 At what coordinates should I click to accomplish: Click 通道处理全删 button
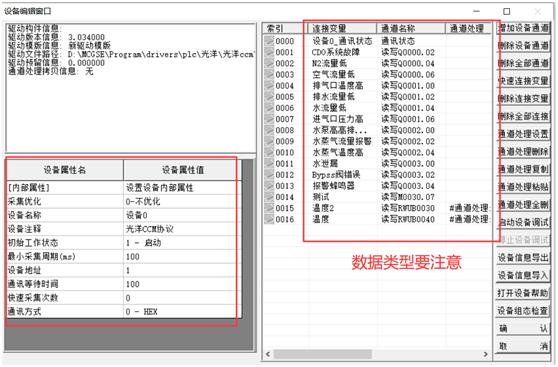point(523,205)
